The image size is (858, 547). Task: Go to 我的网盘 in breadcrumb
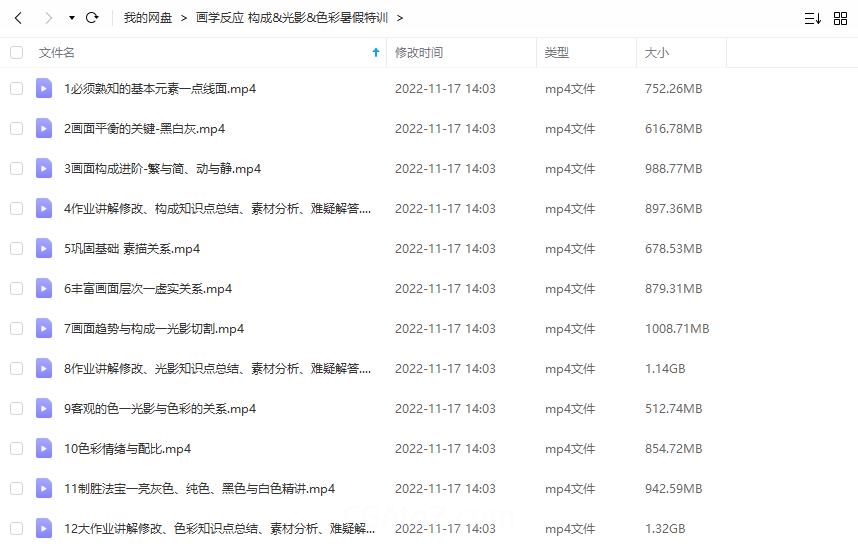[147, 18]
